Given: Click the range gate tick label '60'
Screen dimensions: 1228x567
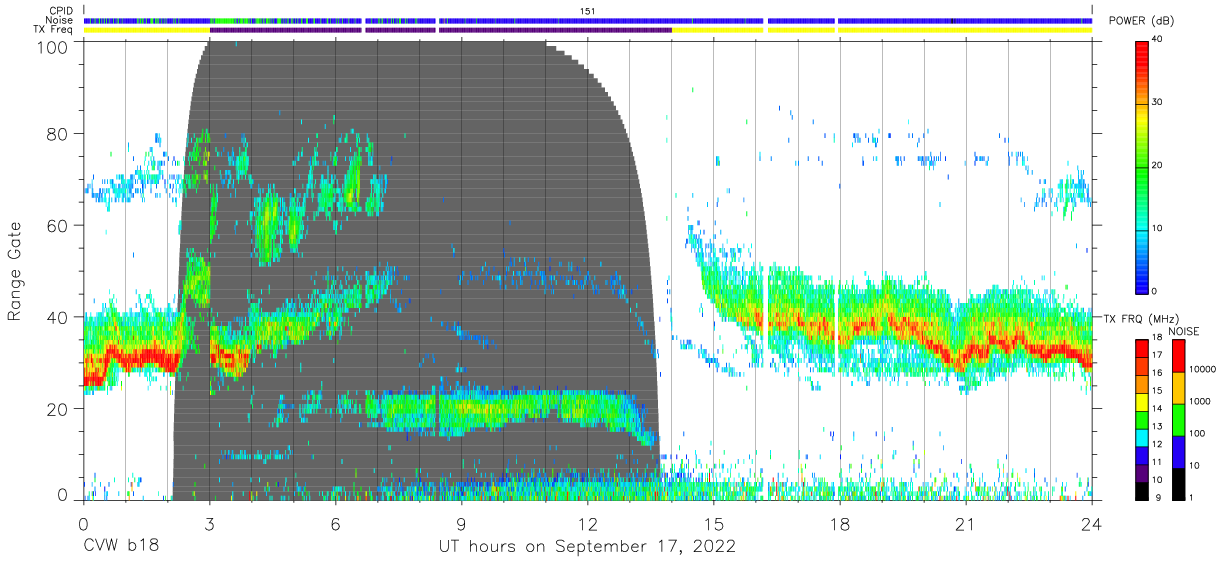Looking at the screenshot, I should click(x=59, y=225).
